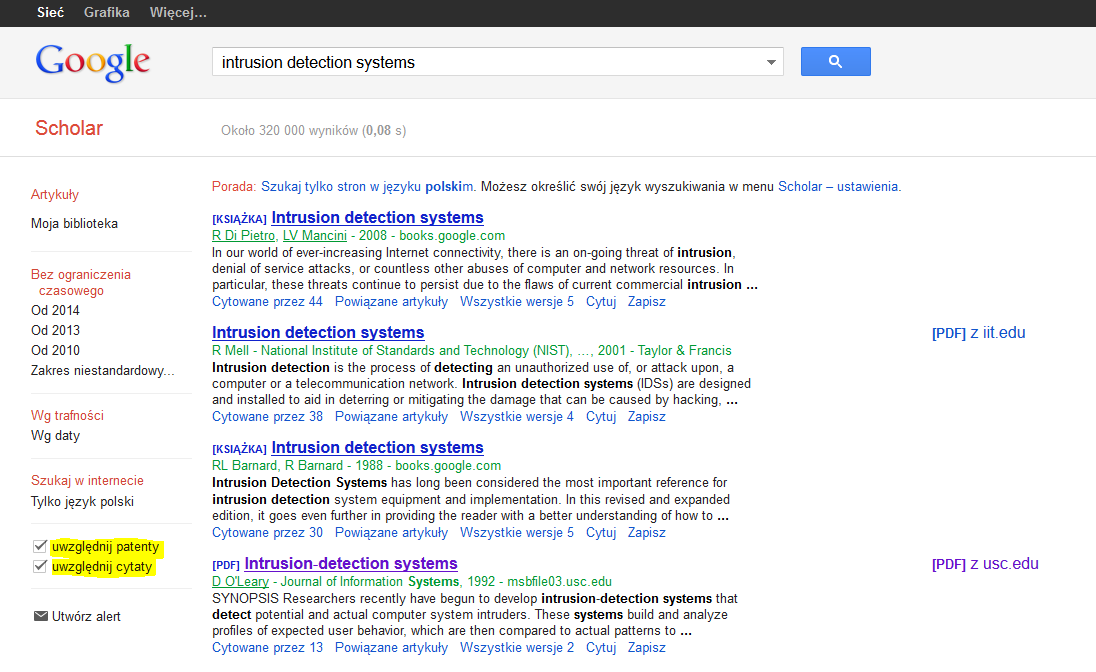Click Cytuj under the O'Leary result

(600, 648)
